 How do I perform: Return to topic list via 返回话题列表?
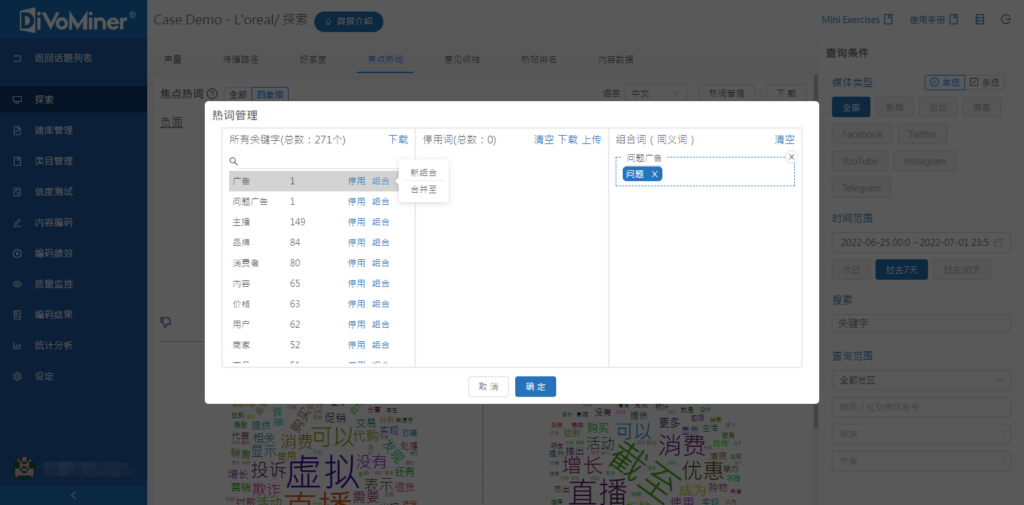[x=63, y=58]
